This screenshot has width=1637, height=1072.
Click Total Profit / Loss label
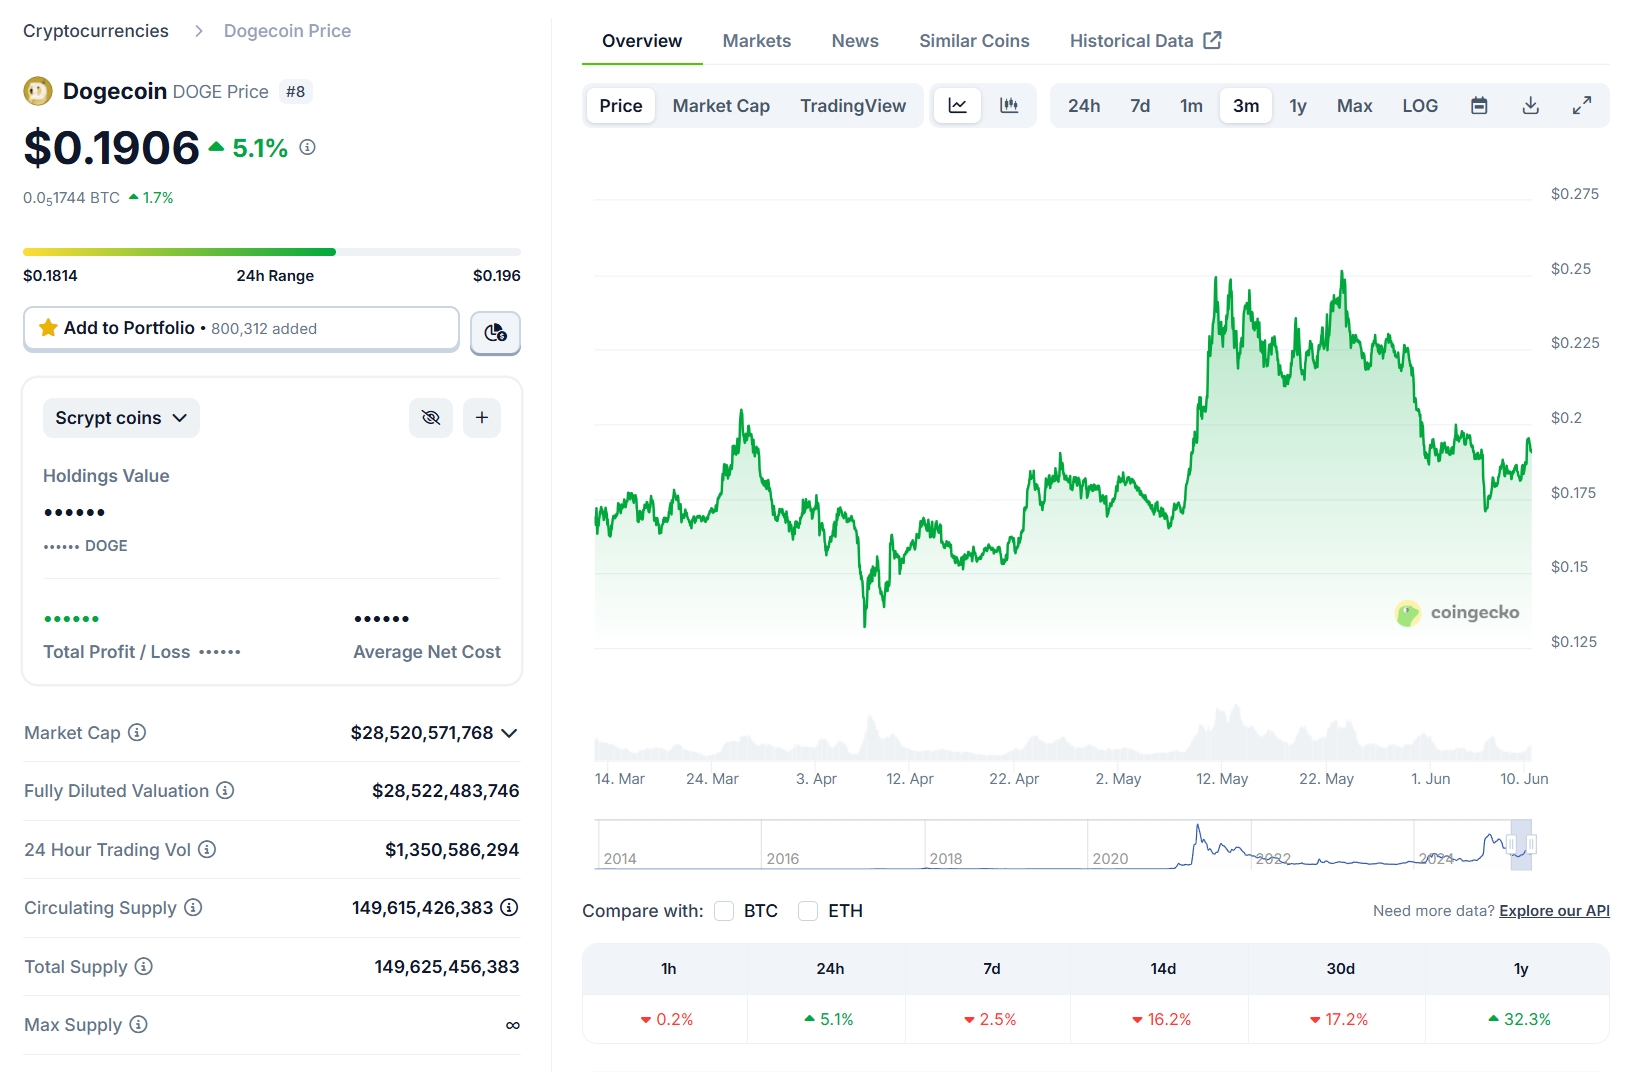pyautogui.click(x=116, y=652)
